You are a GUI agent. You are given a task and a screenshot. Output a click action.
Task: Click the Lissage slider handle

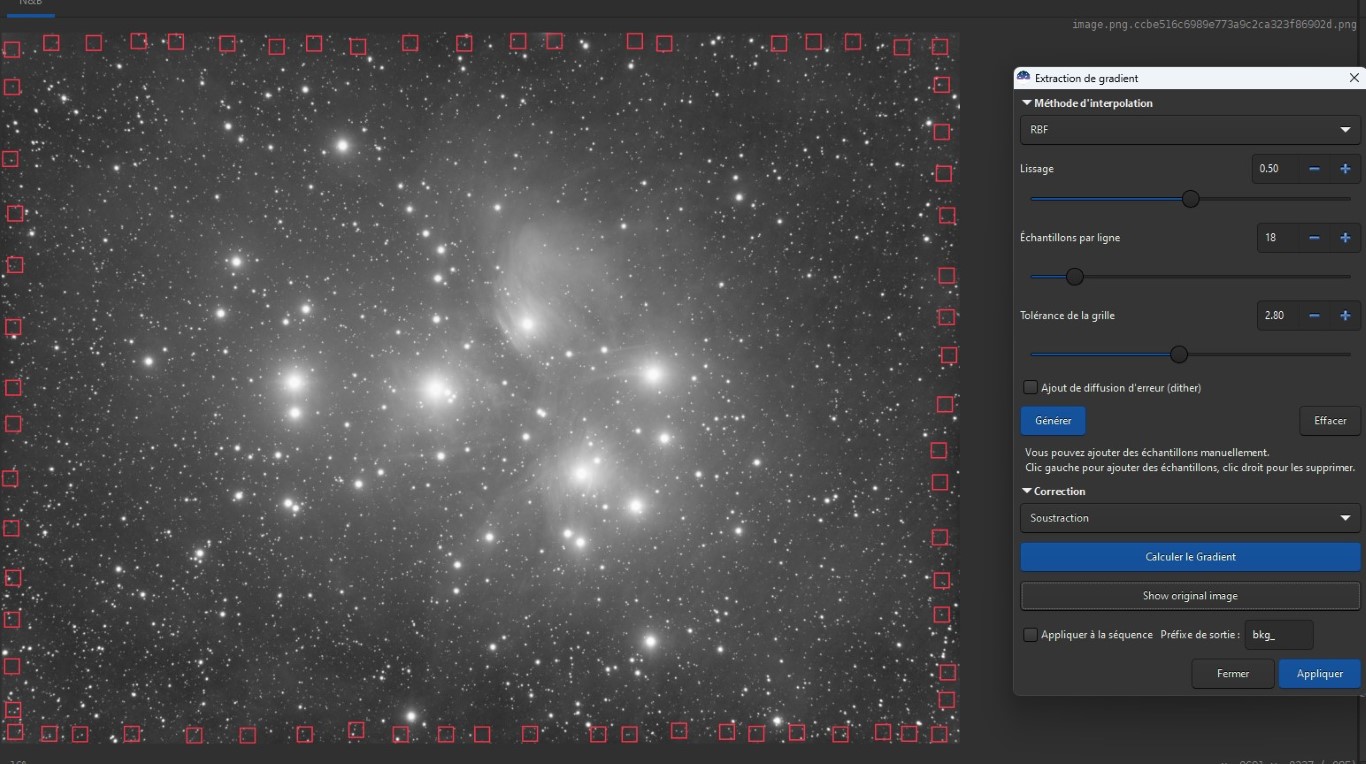pyautogui.click(x=1190, y=199)
